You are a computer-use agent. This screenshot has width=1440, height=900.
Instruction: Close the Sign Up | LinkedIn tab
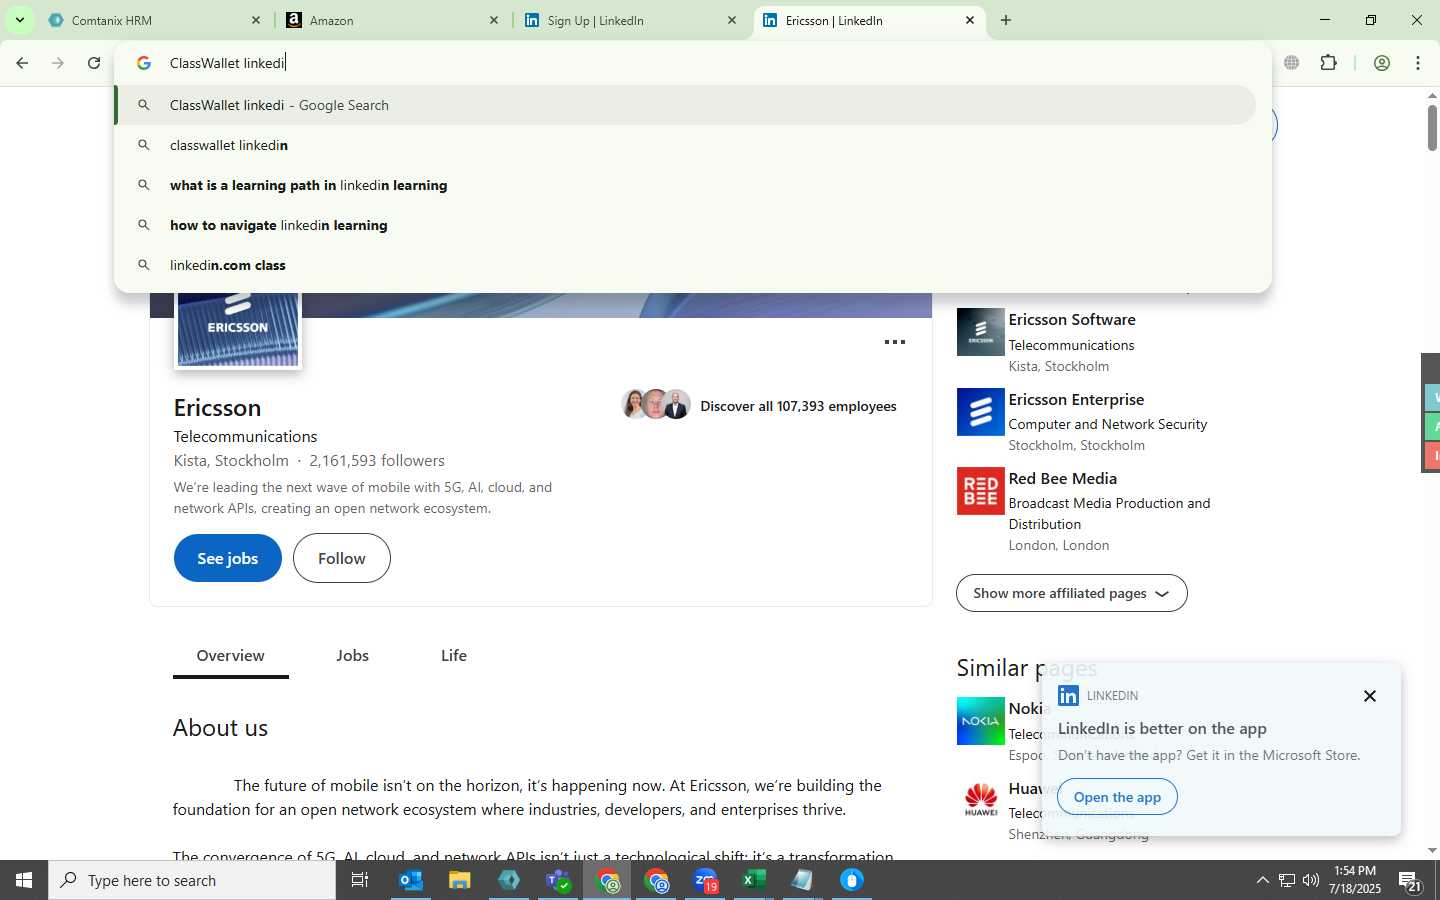[x=731, y=20]
